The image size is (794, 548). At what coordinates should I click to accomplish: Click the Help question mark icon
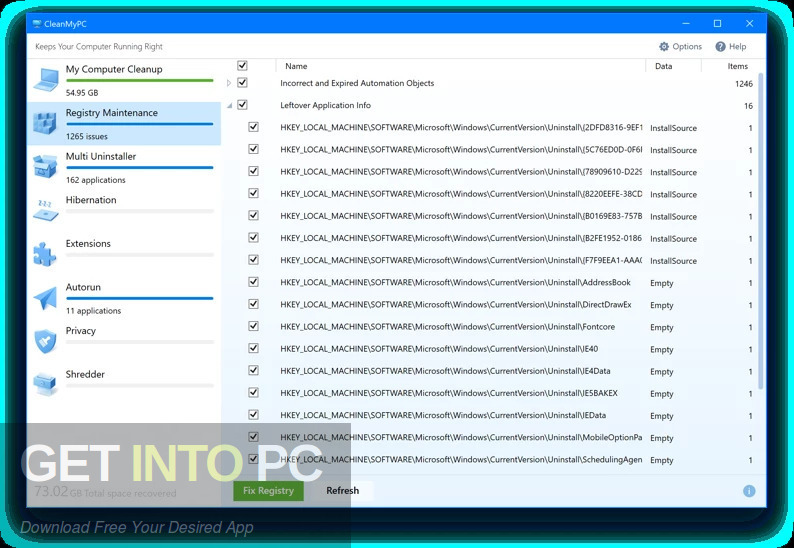[720, 47]
